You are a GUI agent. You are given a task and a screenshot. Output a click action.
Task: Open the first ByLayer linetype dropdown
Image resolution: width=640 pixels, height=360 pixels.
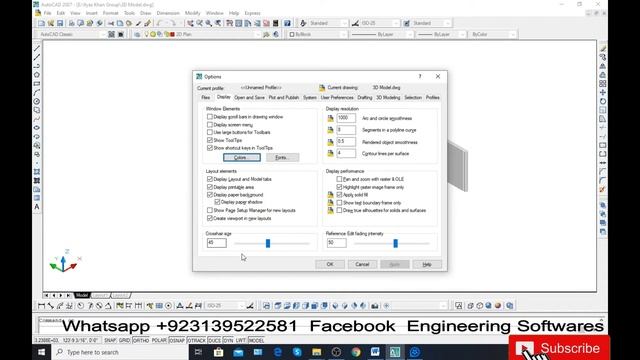coord(382,34)
